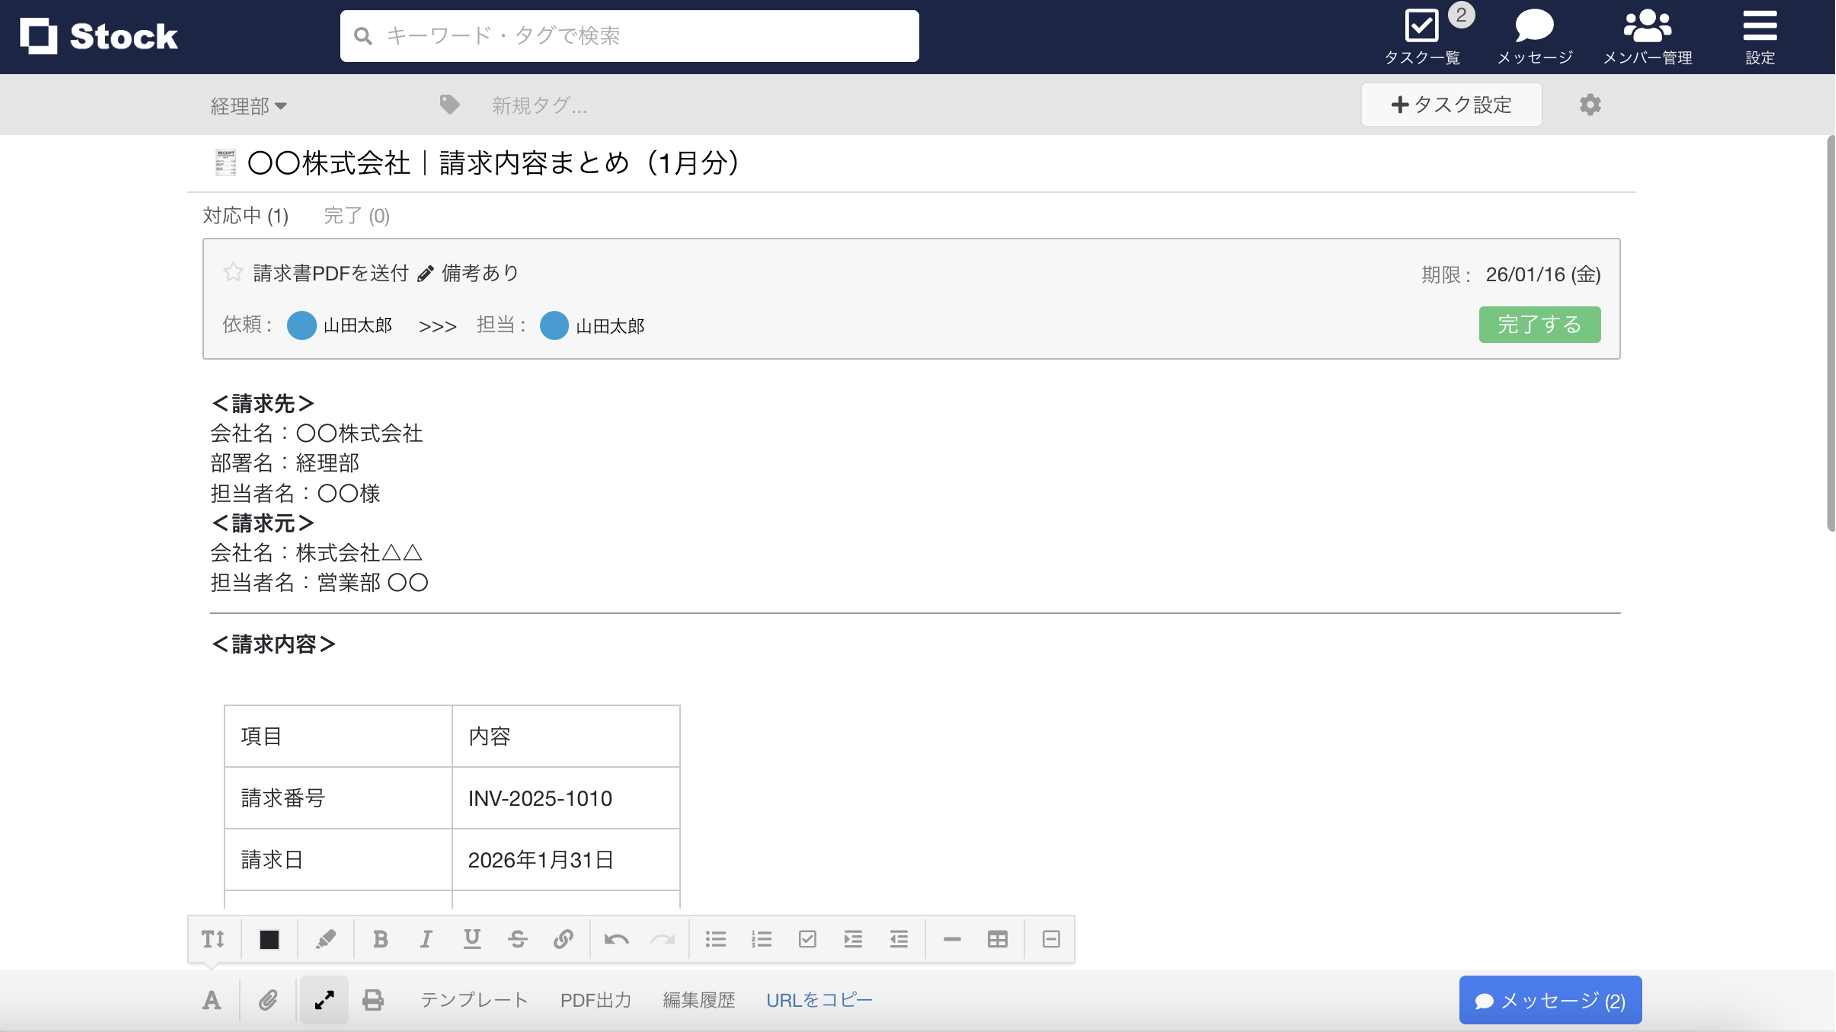1836x1032 pixels.
Task: Switch to the 完了 (0) tab
Action: pyautogui.click(x=355, y=215)
